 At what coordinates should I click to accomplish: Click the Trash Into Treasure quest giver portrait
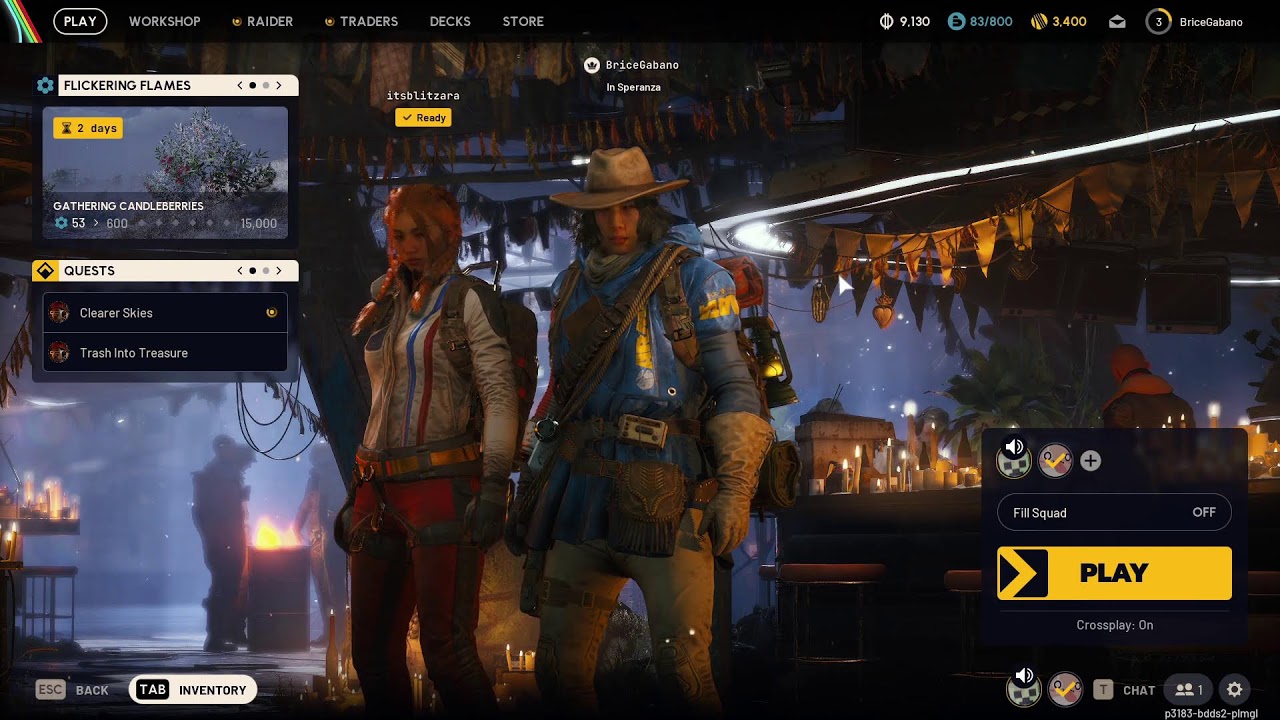(x=59, y=353)
